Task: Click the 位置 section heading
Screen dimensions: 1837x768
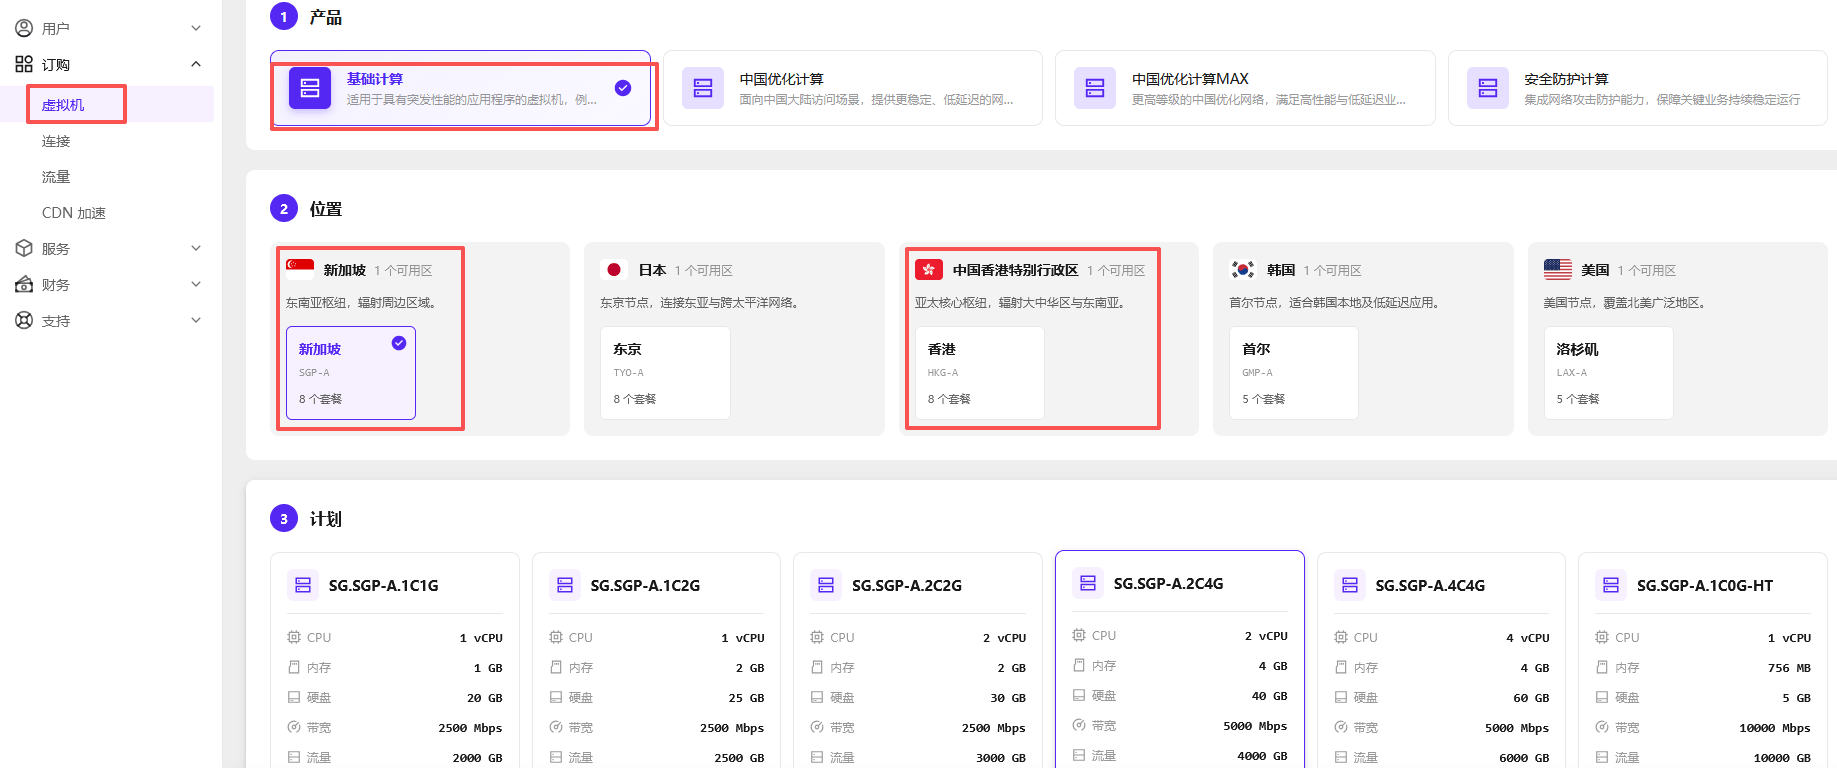Action: tap(326, 209)
